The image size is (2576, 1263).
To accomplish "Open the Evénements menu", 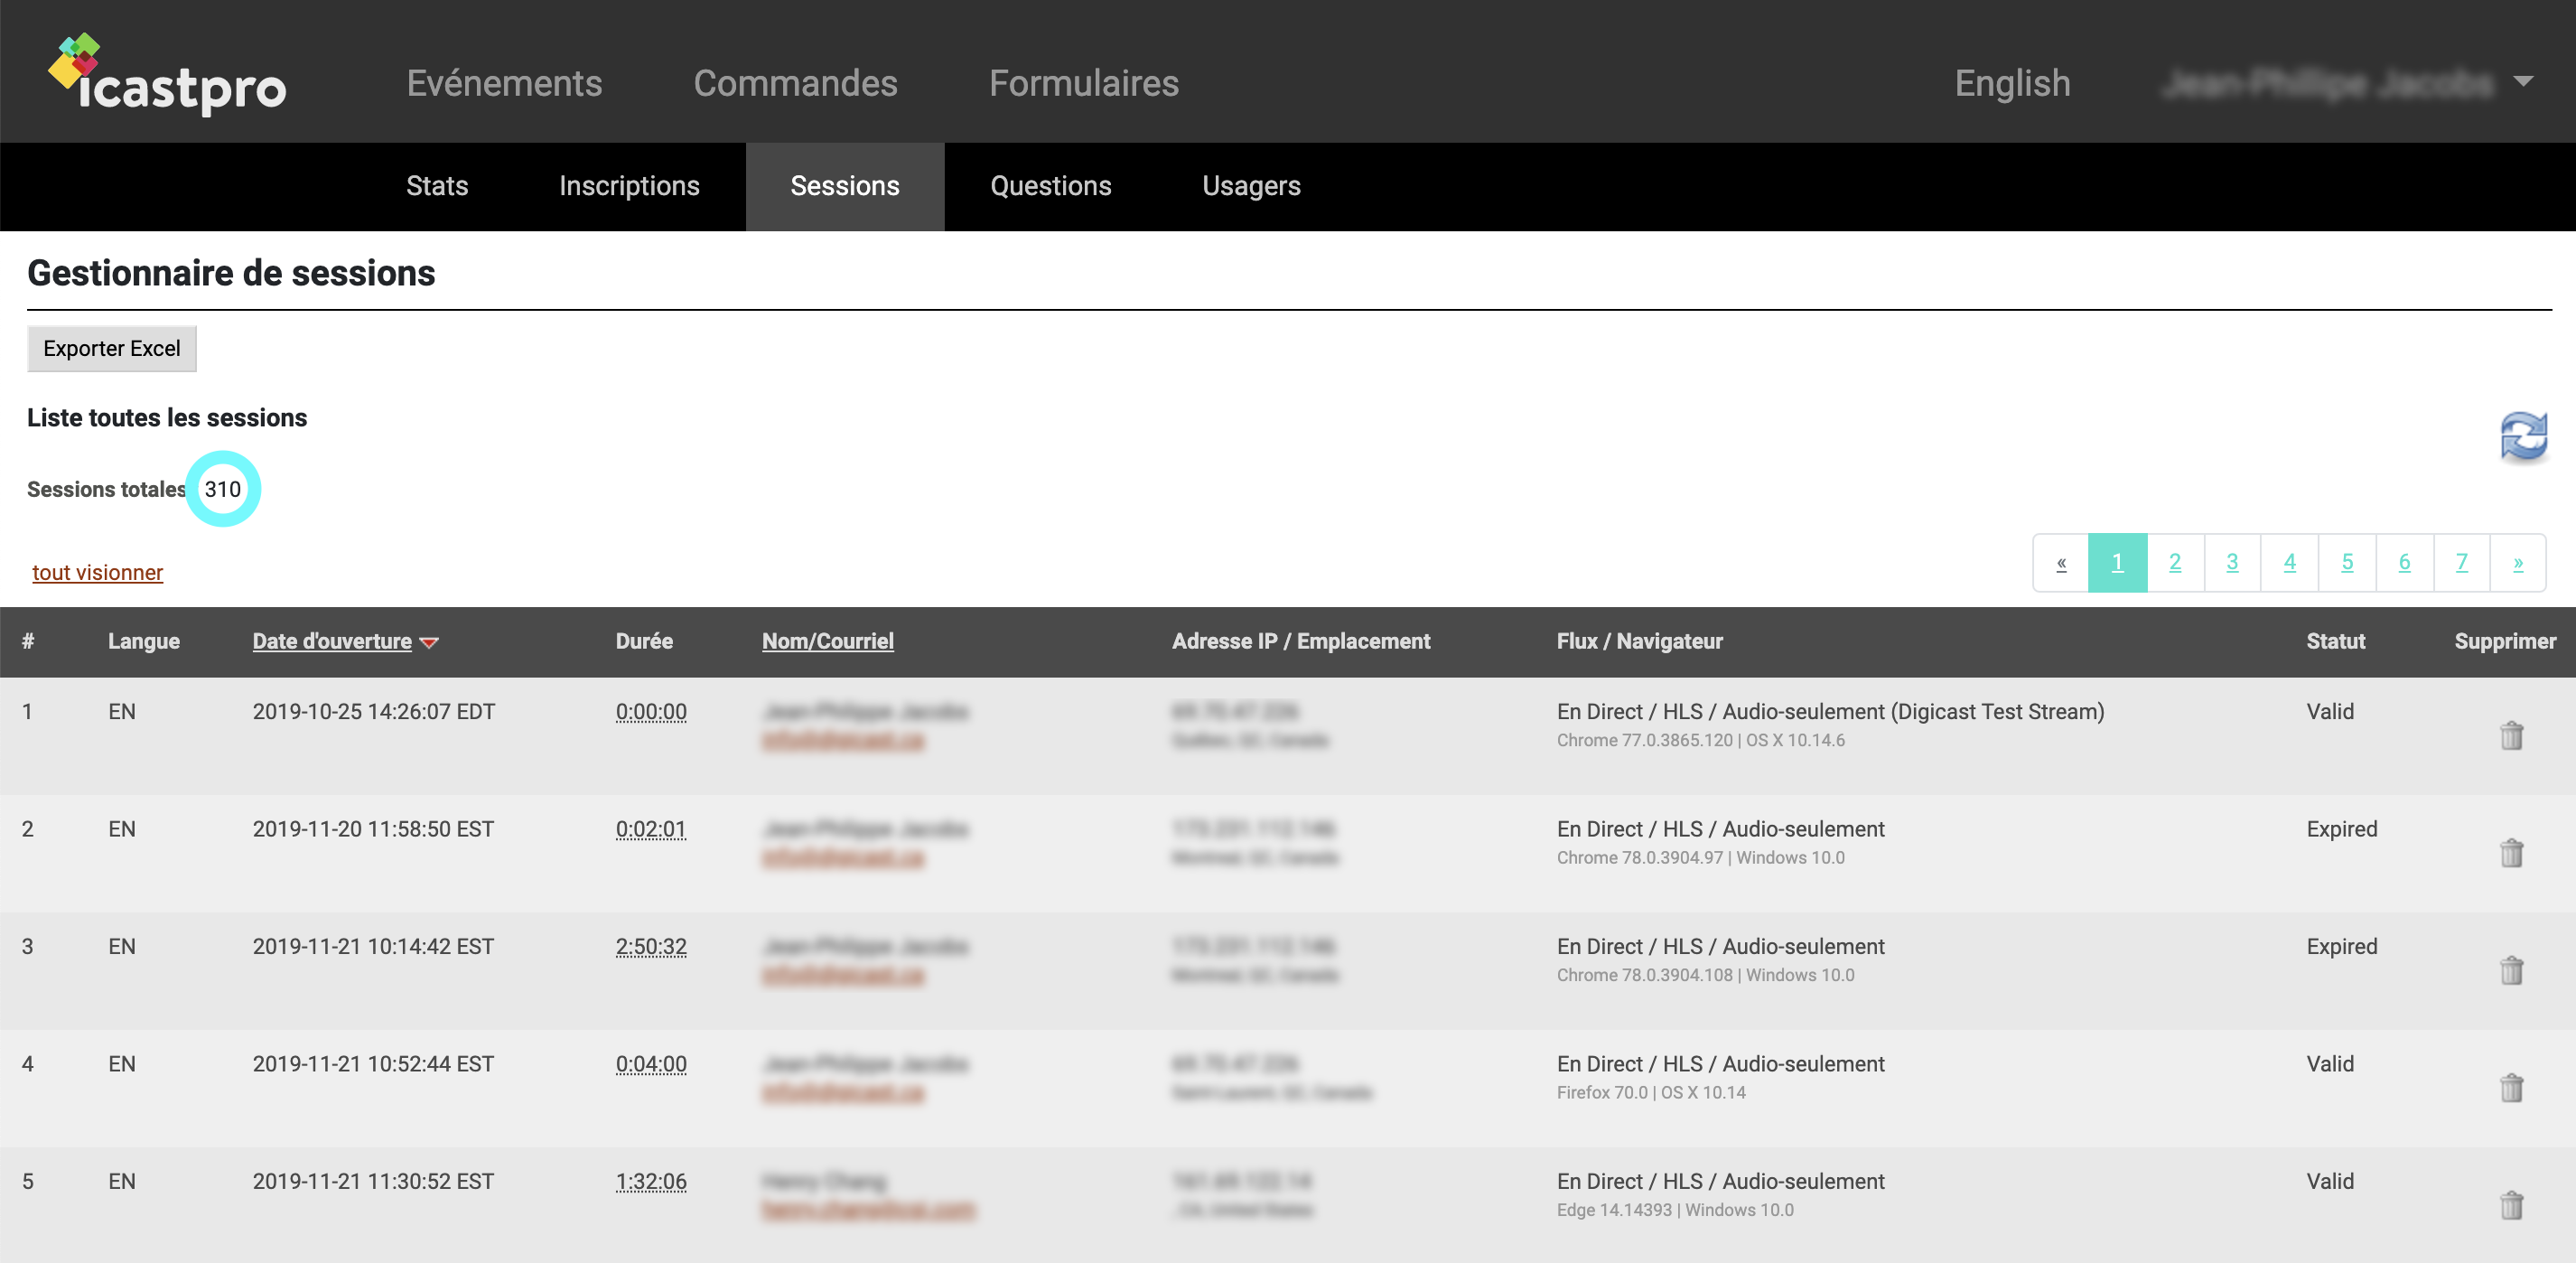I will pos(504,83).
